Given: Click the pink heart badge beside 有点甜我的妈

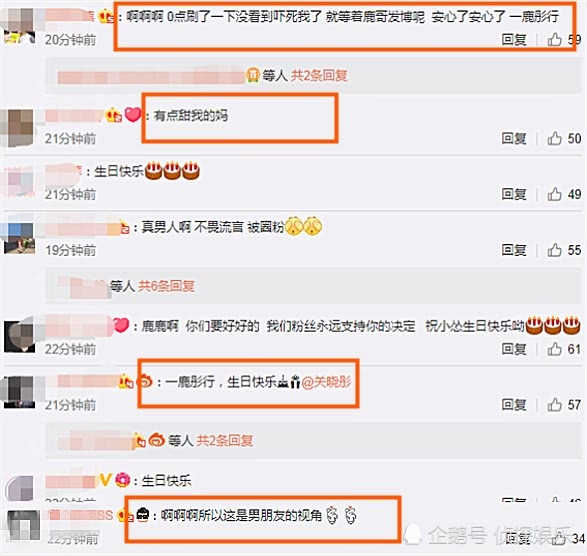Looking at the screenshot, I should (133, 115).
